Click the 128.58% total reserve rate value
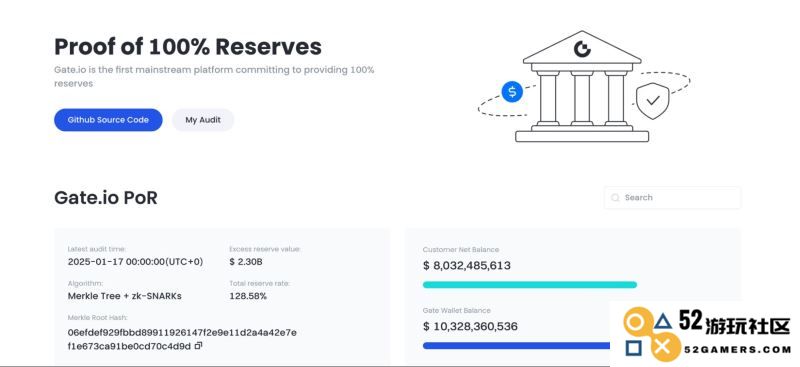This screenshot has height=367, width=800. (248, 296)
